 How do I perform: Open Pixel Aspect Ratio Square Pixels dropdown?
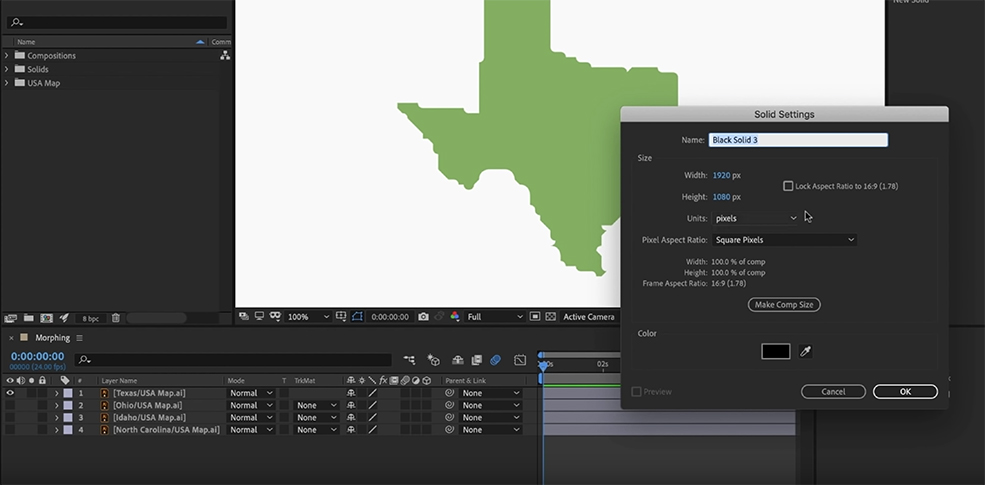[x=784, y=239]
